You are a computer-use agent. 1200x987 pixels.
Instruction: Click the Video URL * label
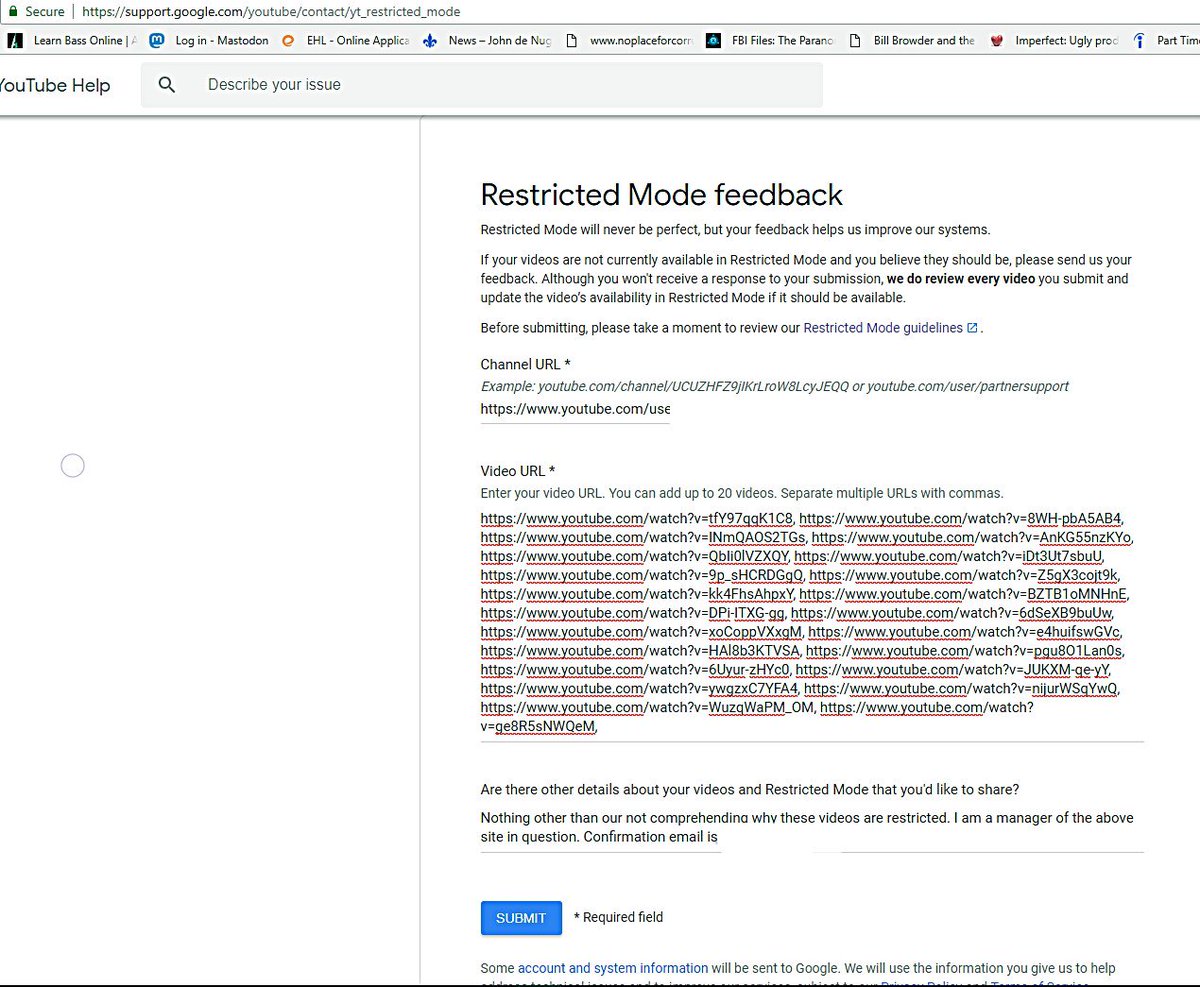click(518, 471)
